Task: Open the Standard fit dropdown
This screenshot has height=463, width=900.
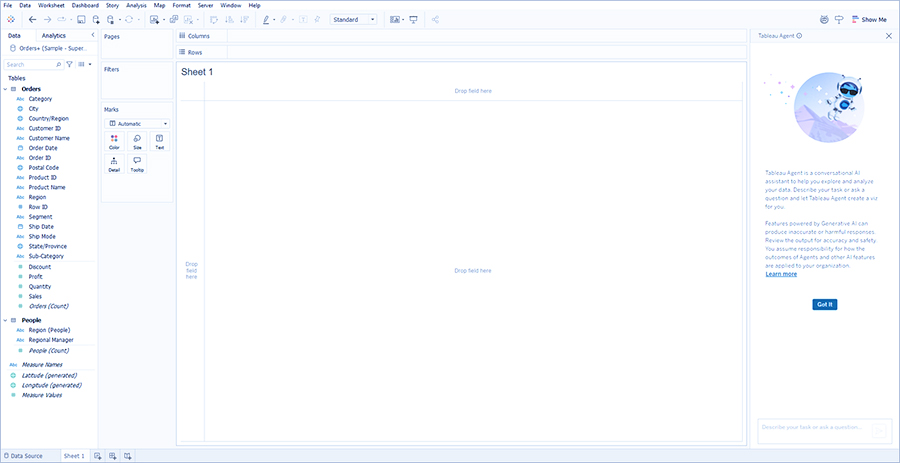Action: click(353, 20)
